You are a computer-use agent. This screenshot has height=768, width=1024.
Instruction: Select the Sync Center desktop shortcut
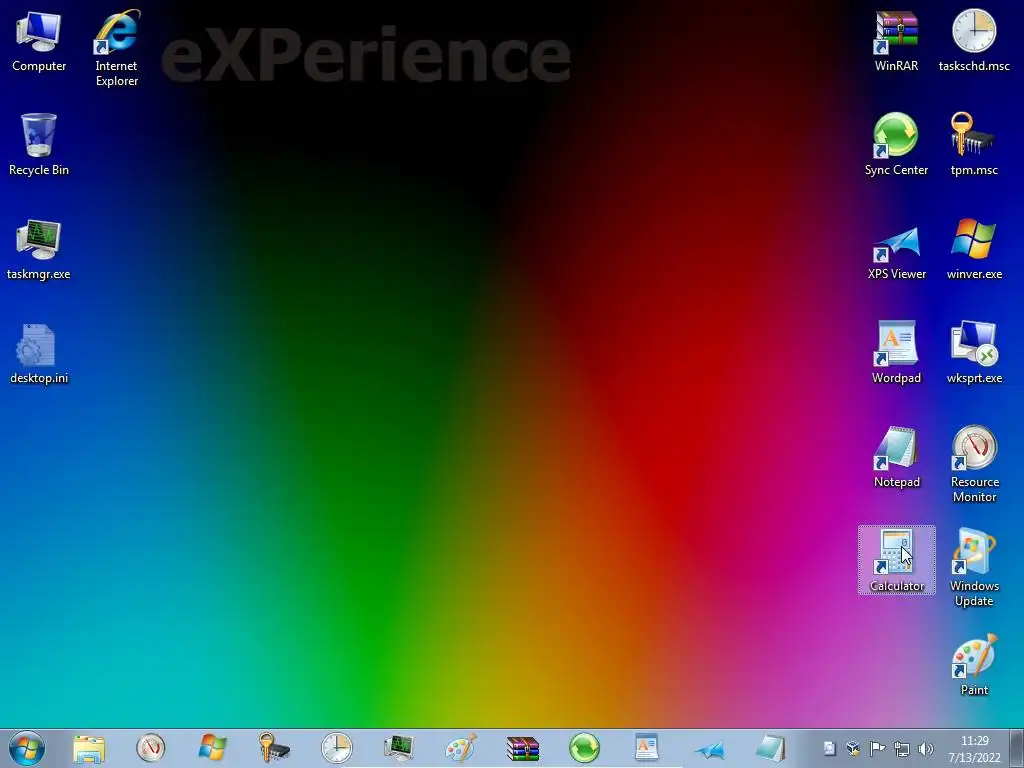pos(897,144)
